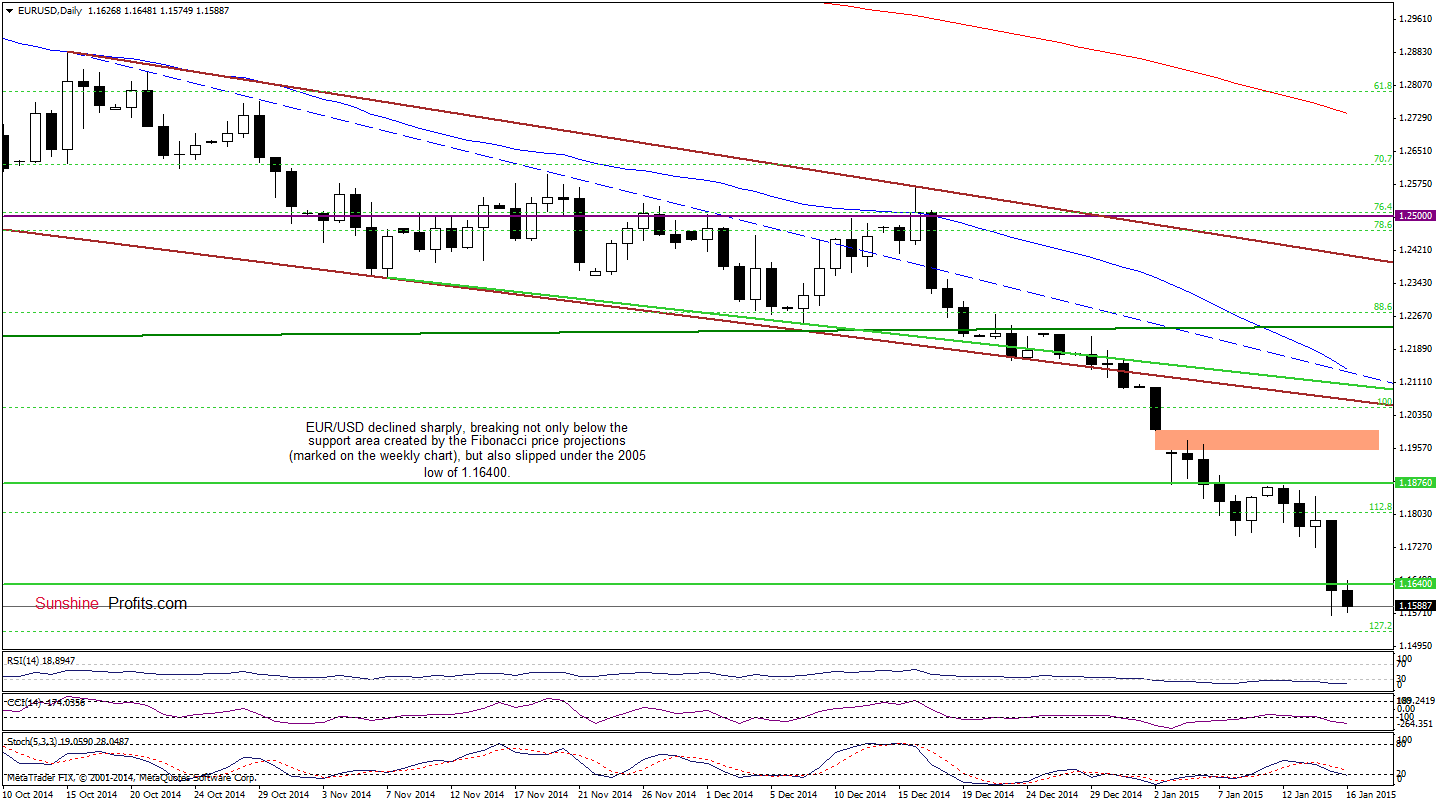Click the 1.28070 price axis value
This screenshot has width=1436, height=803.
[x=1418, y=84]
